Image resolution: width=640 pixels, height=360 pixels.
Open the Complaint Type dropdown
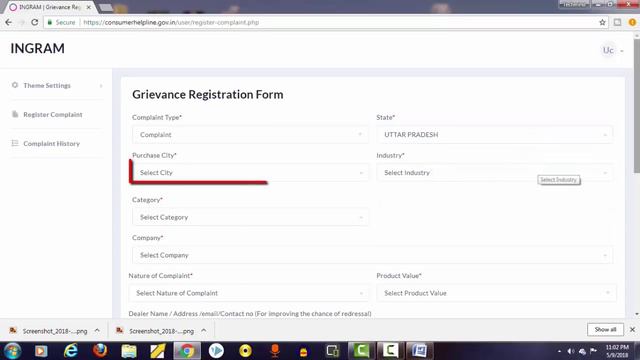coord(250,135)
